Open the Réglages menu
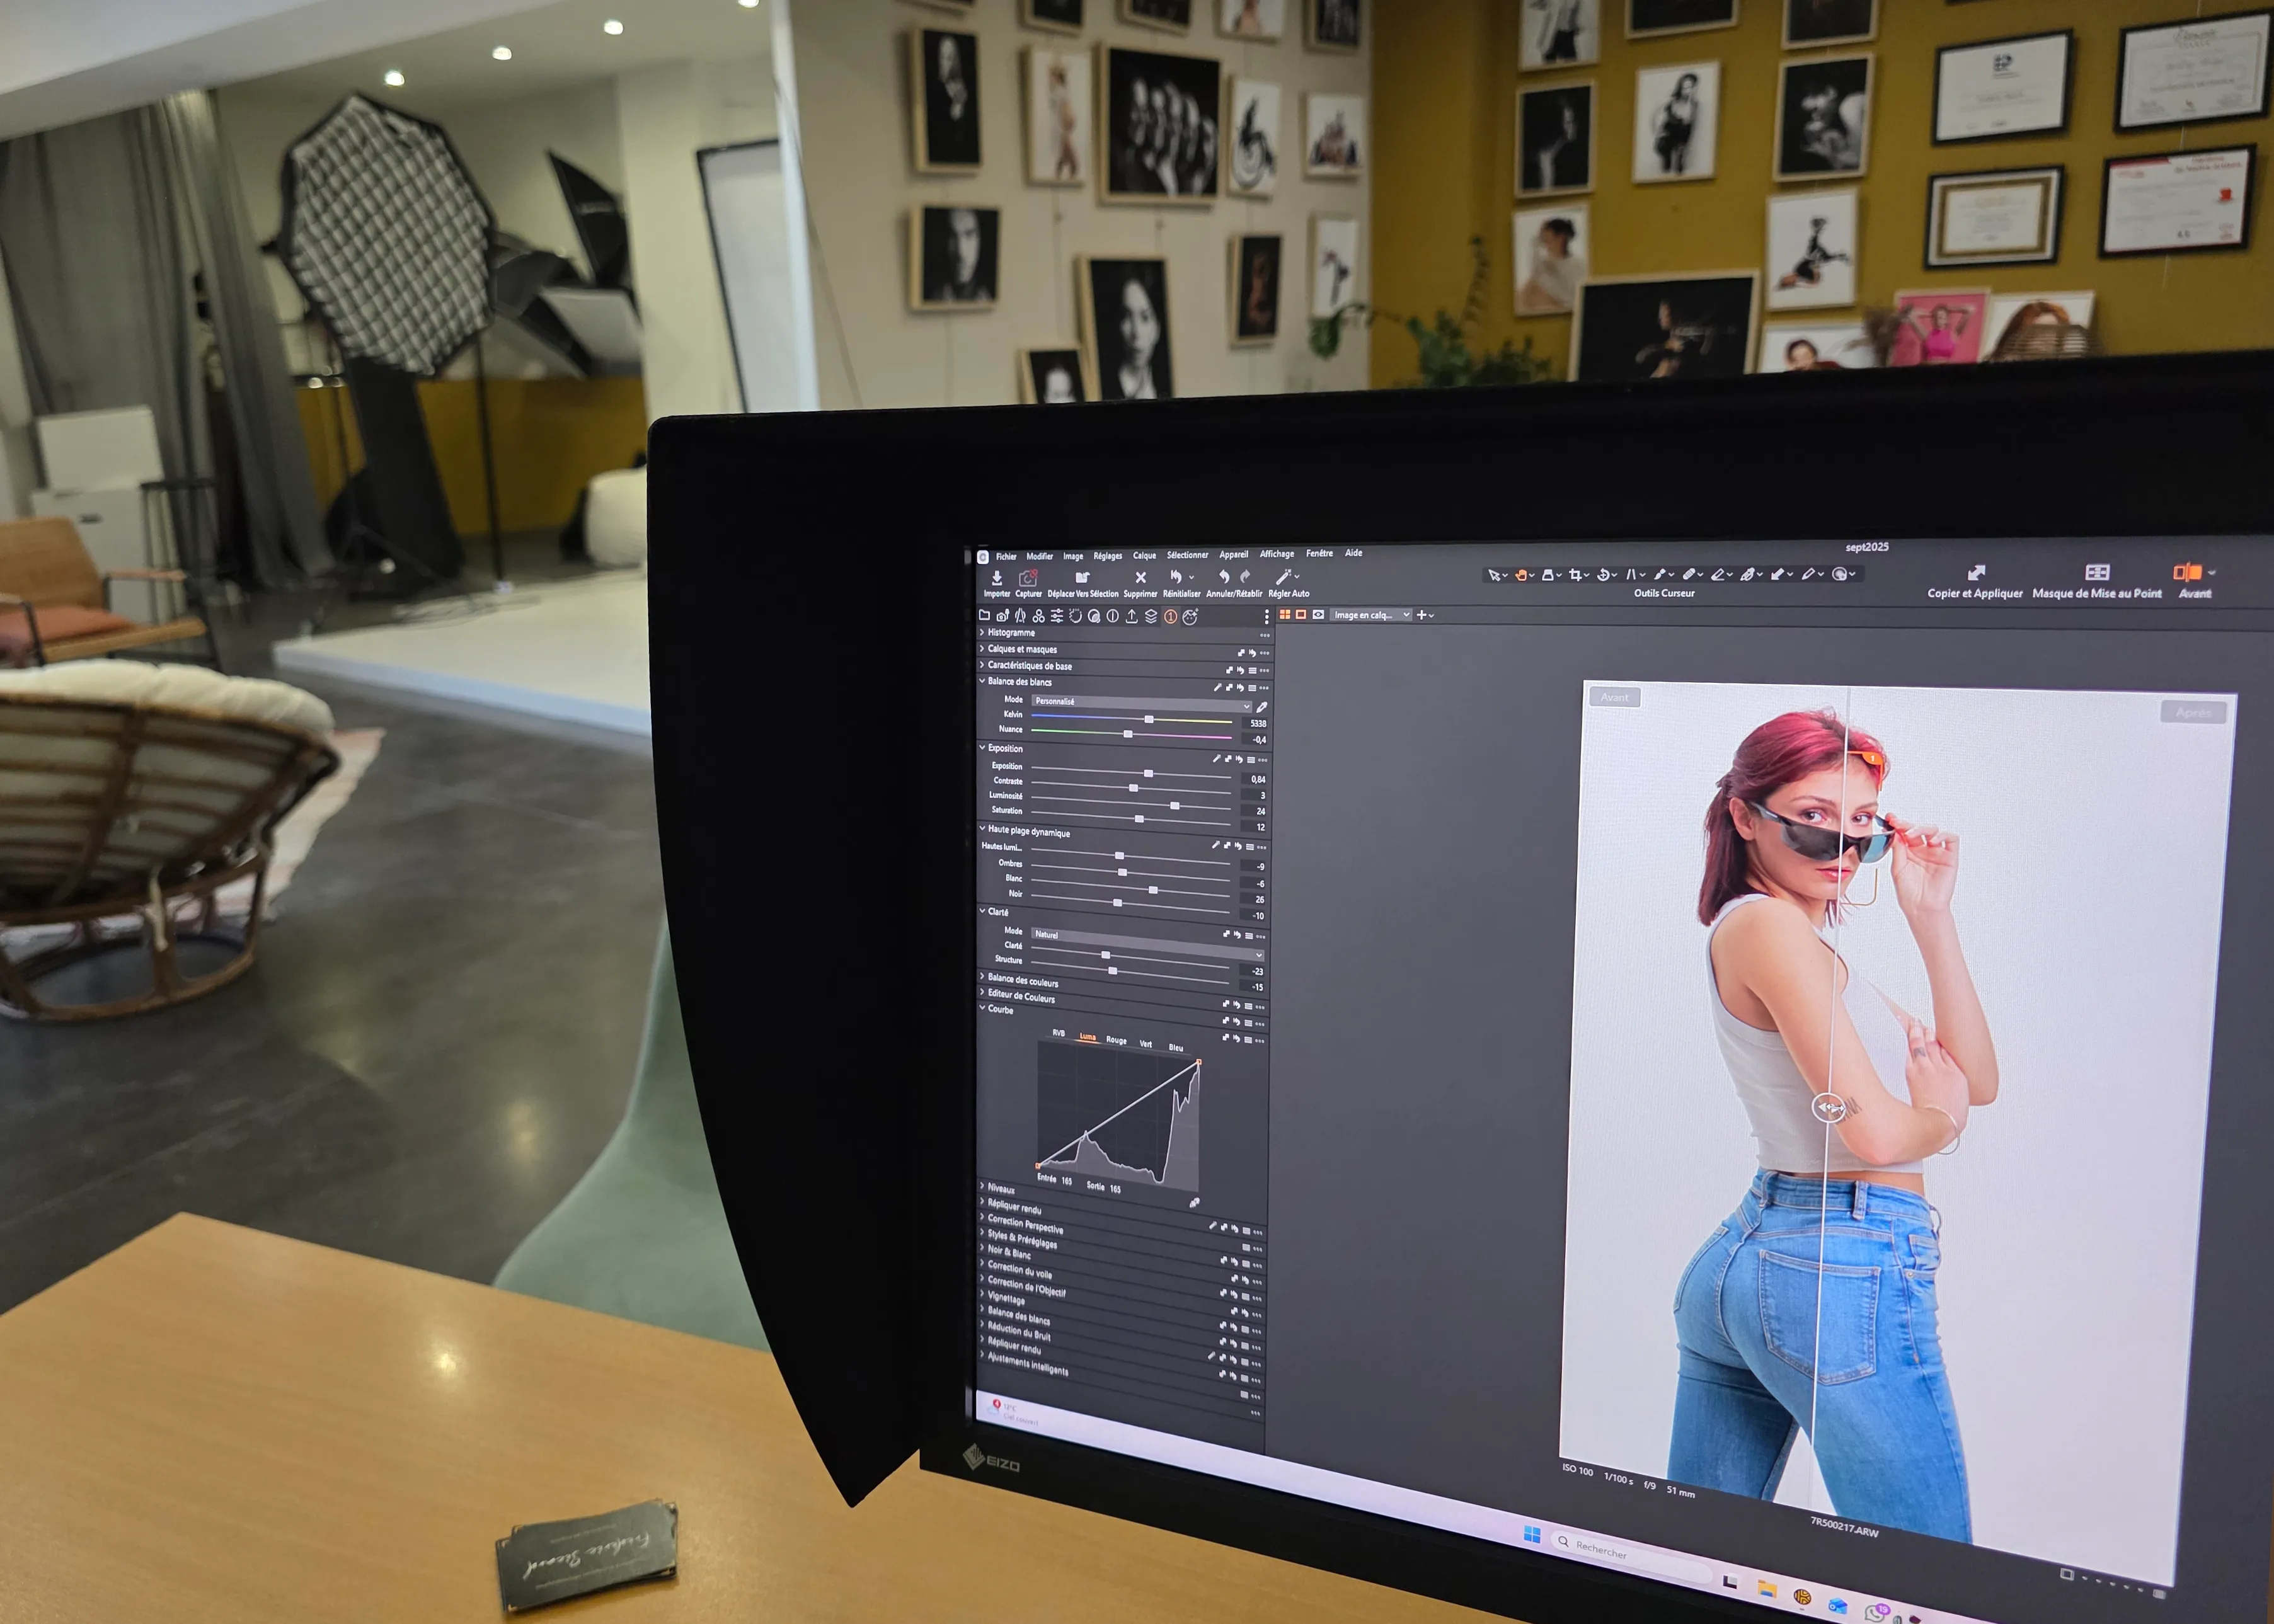Screen dimensions: 2274x1624 point(1107,556)
